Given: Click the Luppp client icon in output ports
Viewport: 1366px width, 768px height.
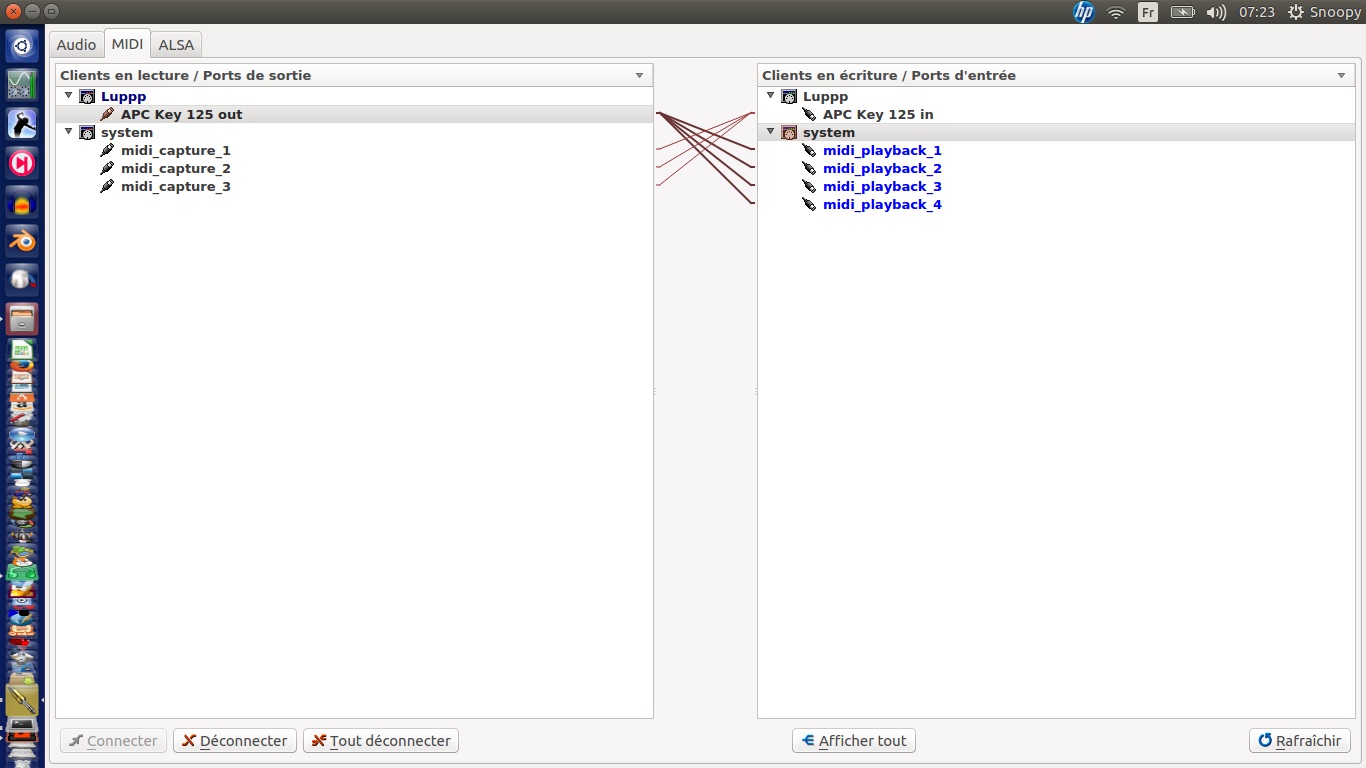Looking at the screenshot, I should 87,96.
